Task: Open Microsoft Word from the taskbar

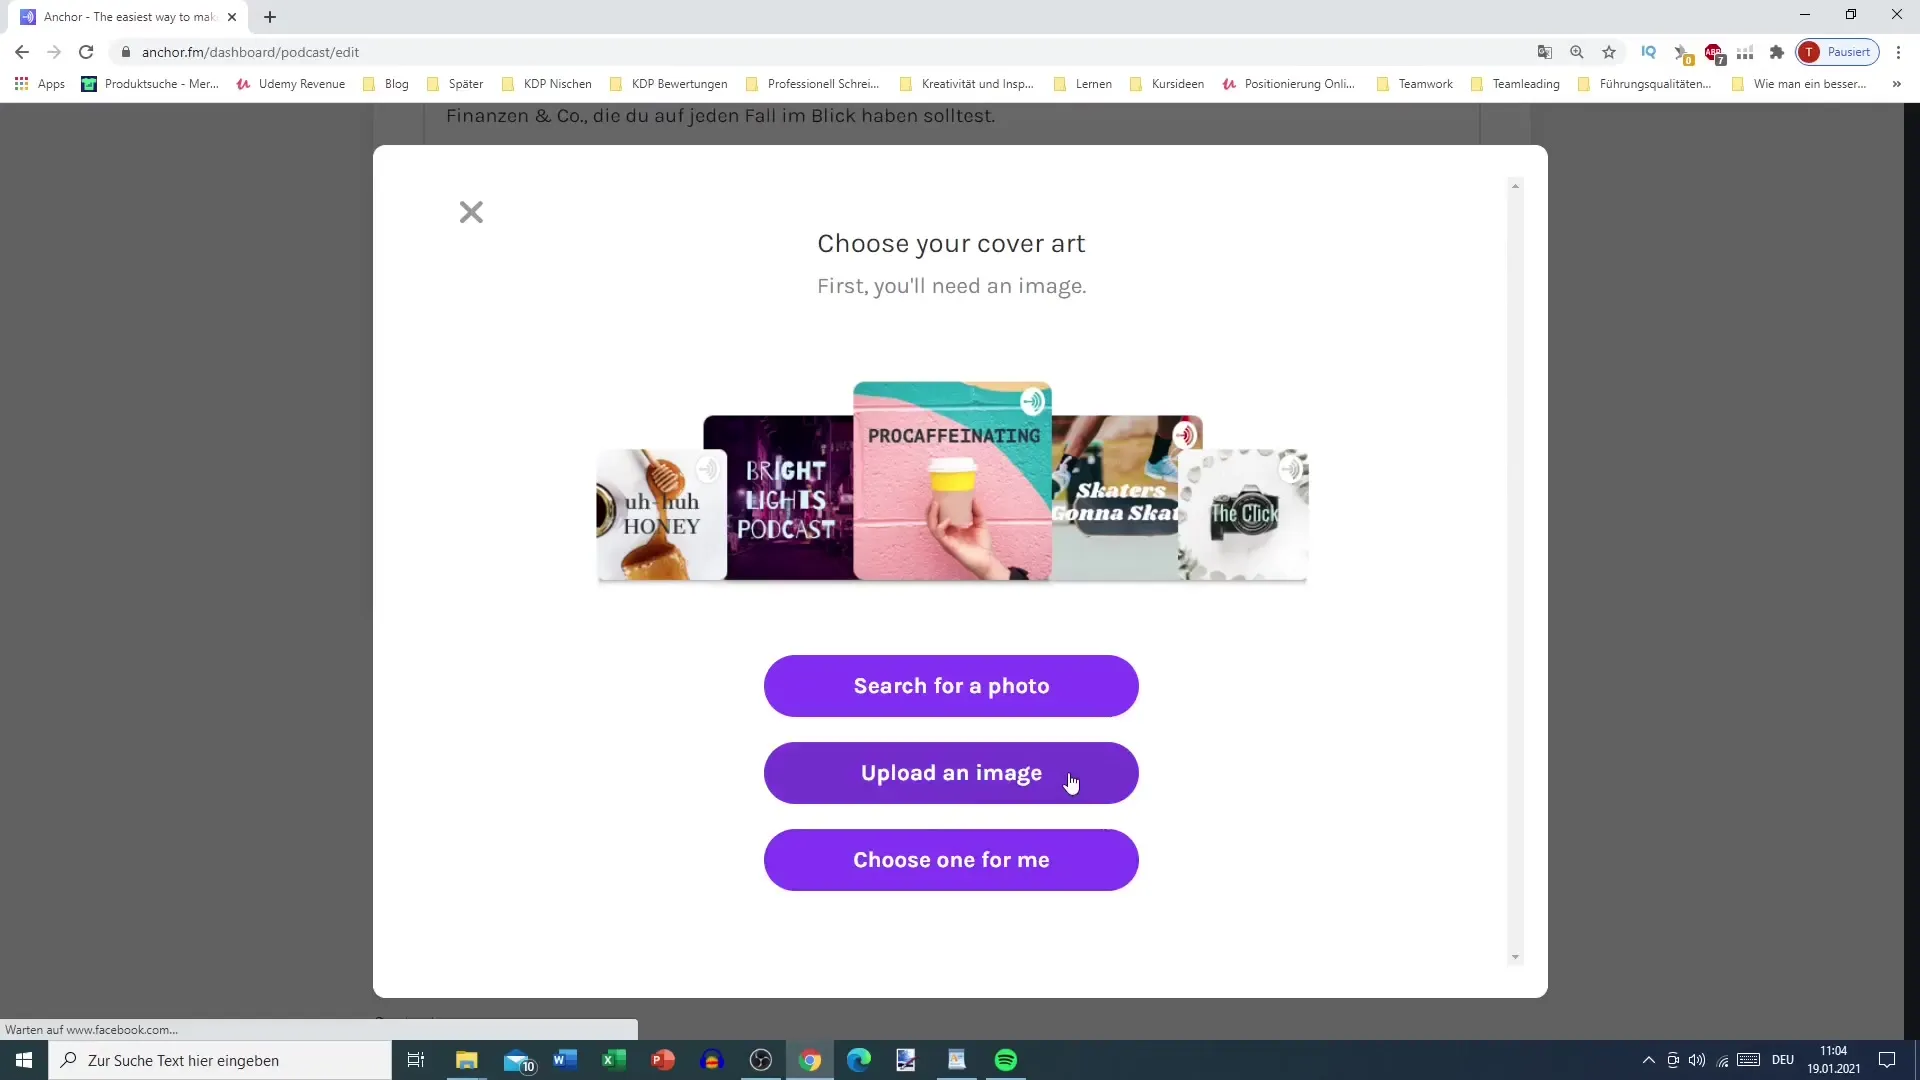Action: (x=565, y=1060)
